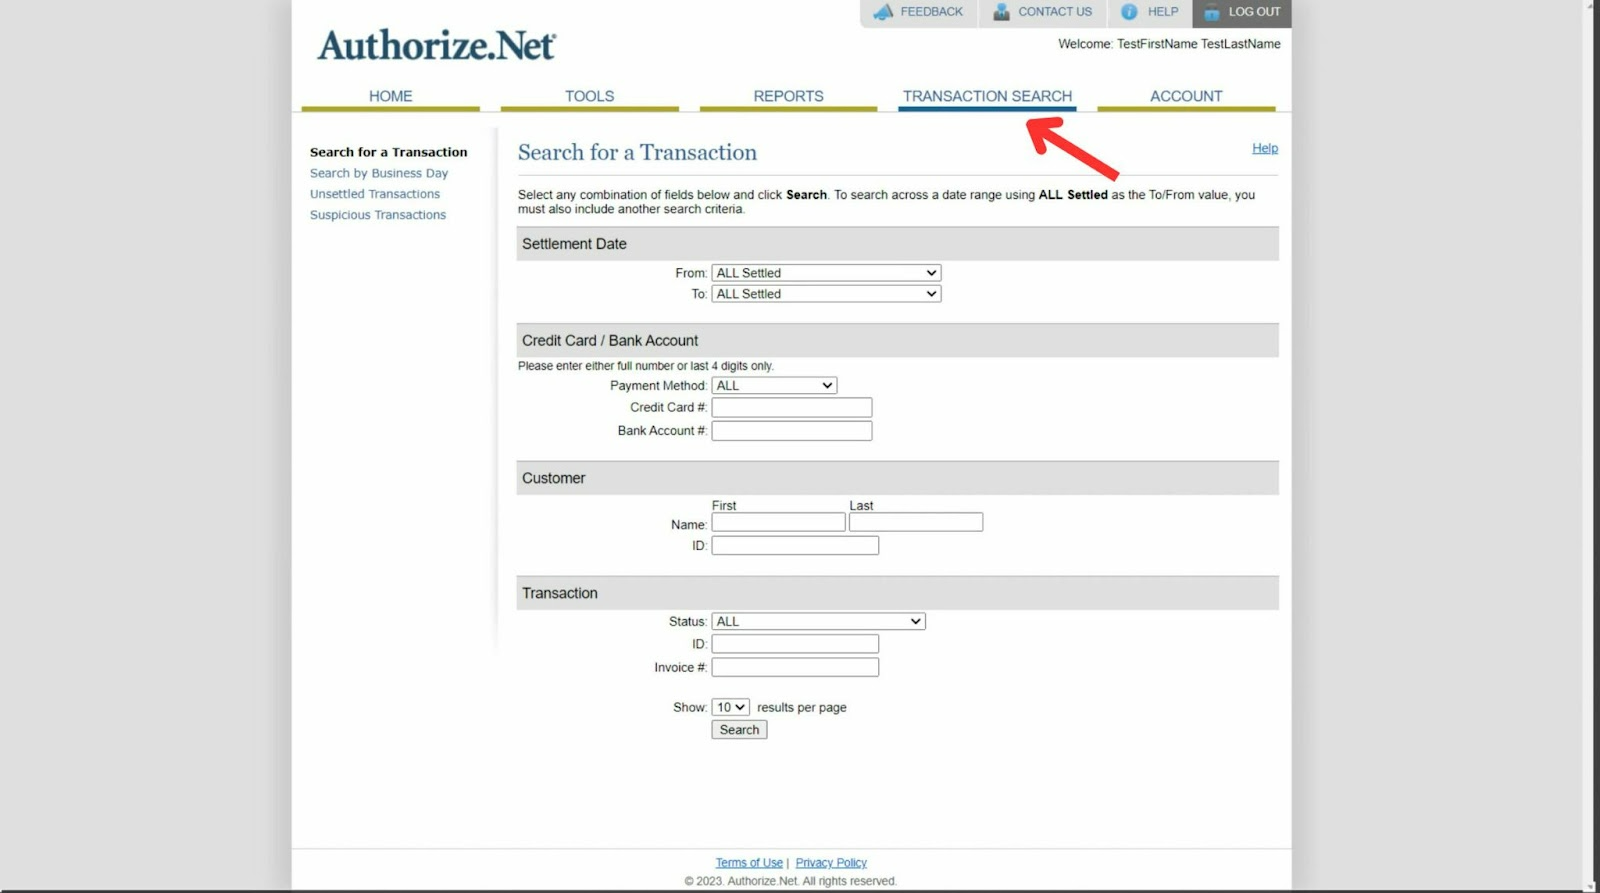The image size is (1600, 893).
Task: Expand the Payment Method dropdown
Action: pos(774,386)
